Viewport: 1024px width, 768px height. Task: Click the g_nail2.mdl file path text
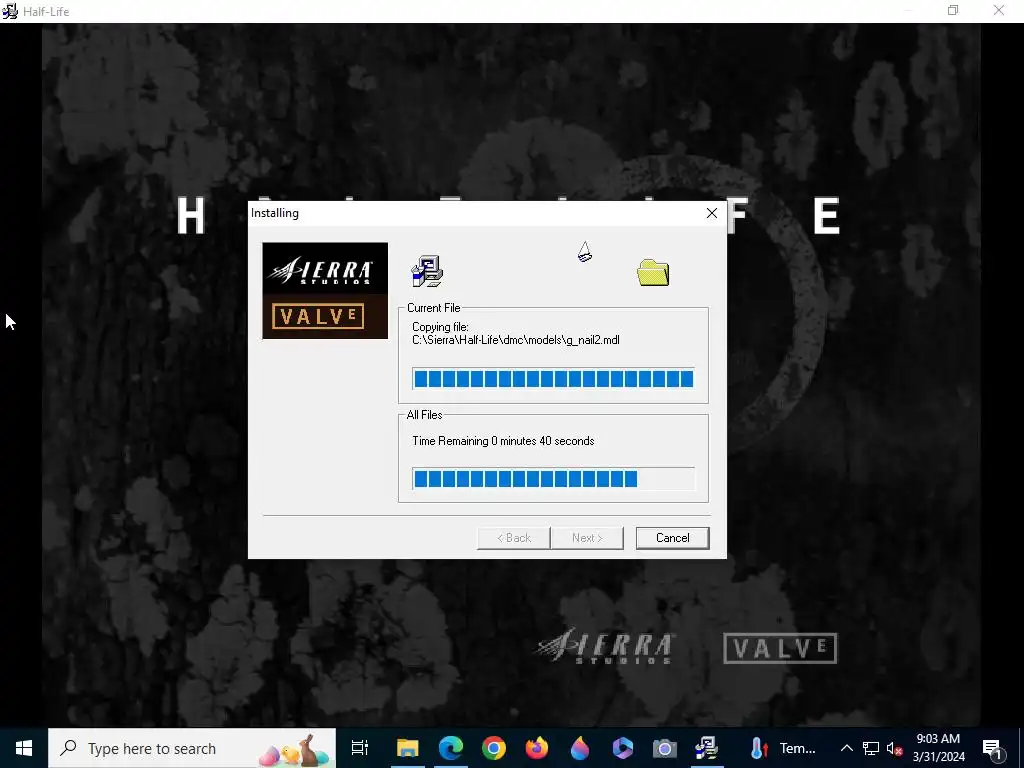pyautogui.click(x=516, y=340)
